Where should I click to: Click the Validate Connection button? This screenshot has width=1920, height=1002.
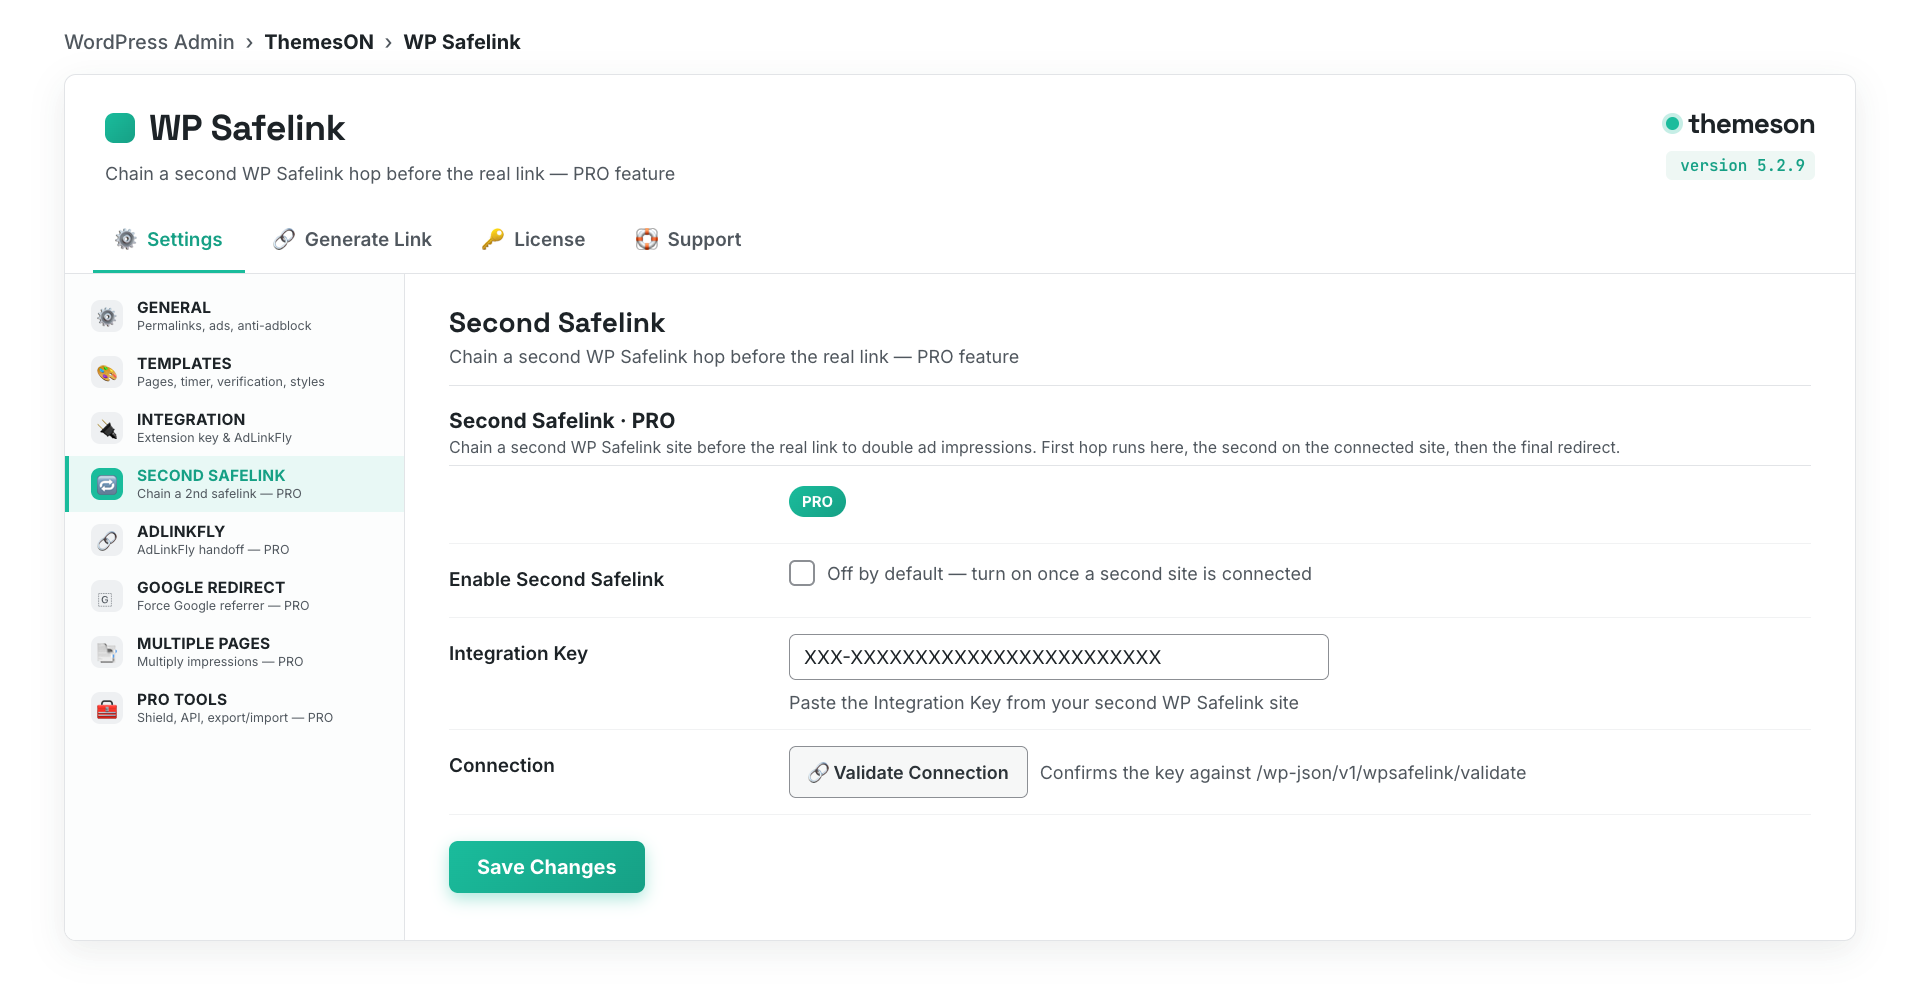click(908, 772)
